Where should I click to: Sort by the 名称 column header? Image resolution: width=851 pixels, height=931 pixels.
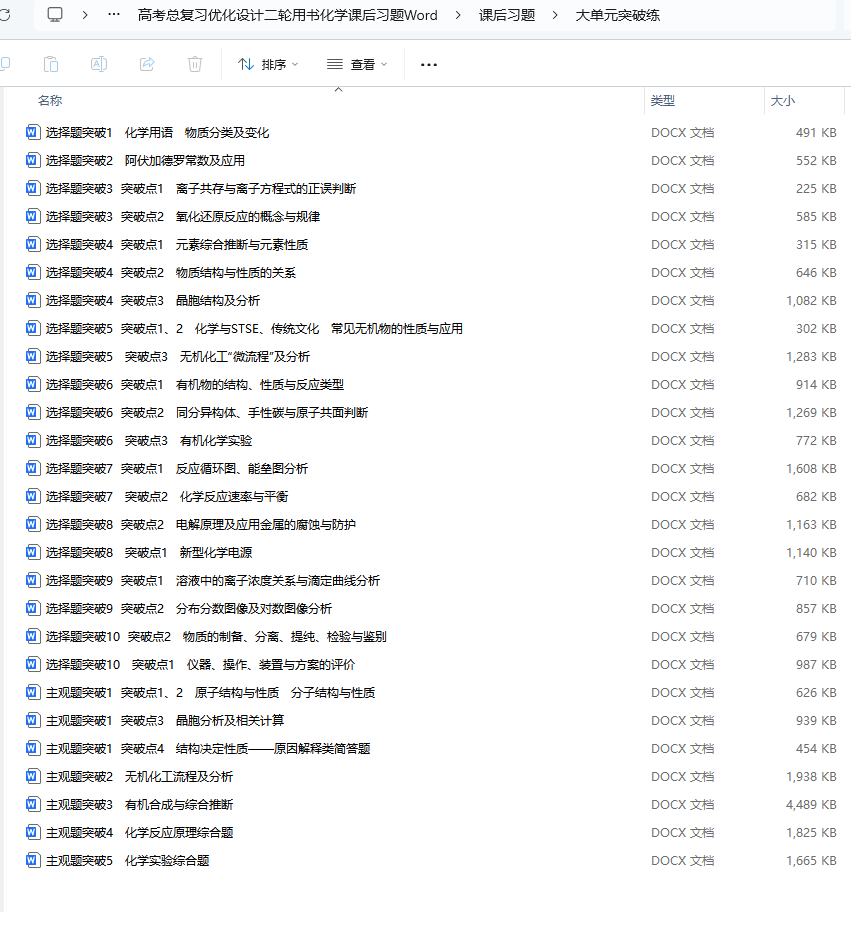(50, 101)
